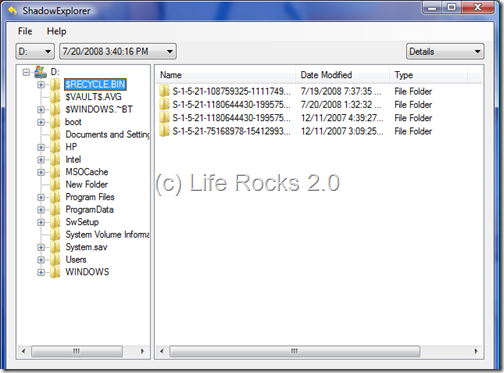Expand the Users tree node
The image size is (504, 373).
pos(41,260)
